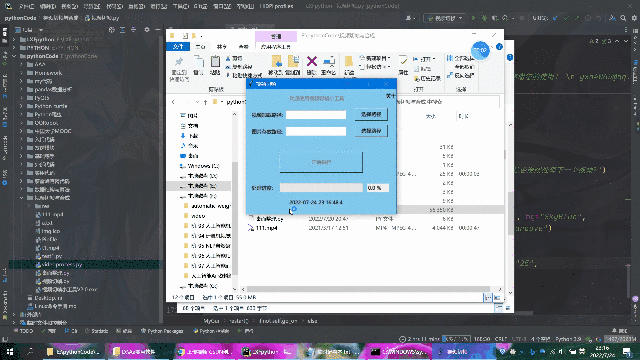This screenshot has height=360, width=640.
Task: Click the image save path input field
Action: click(316, 131)
